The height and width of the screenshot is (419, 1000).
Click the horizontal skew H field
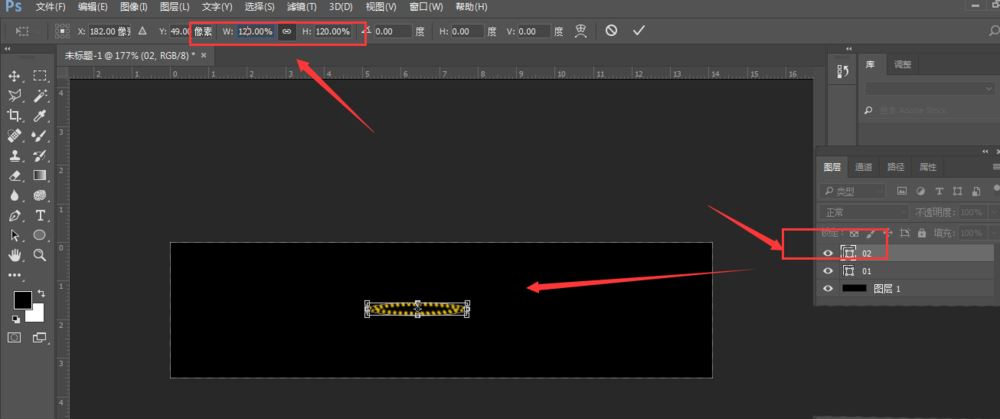(x=468, y=31)
